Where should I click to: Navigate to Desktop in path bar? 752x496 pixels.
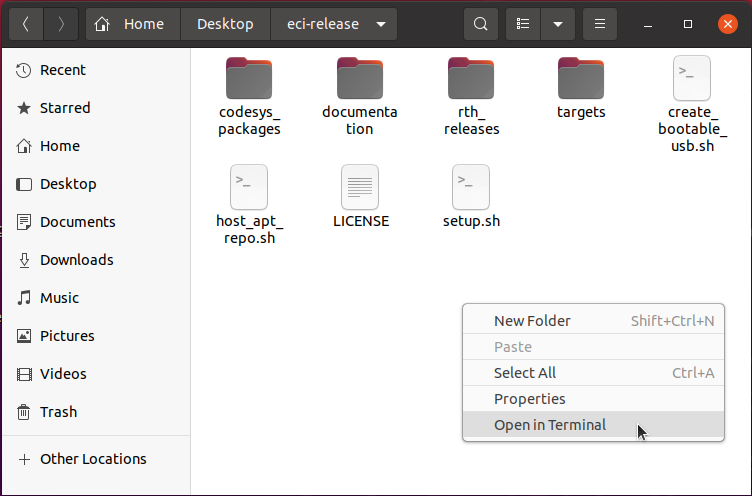click(225, 24)
